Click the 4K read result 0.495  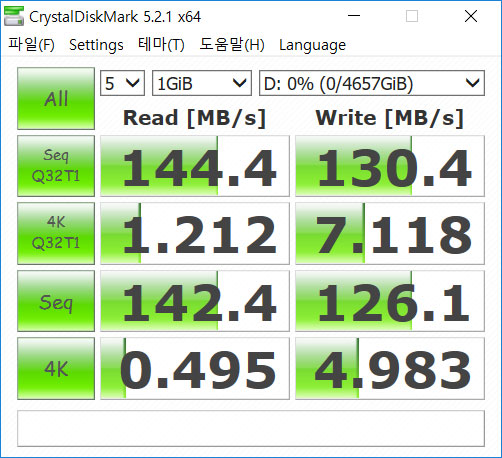pos(195,368)
